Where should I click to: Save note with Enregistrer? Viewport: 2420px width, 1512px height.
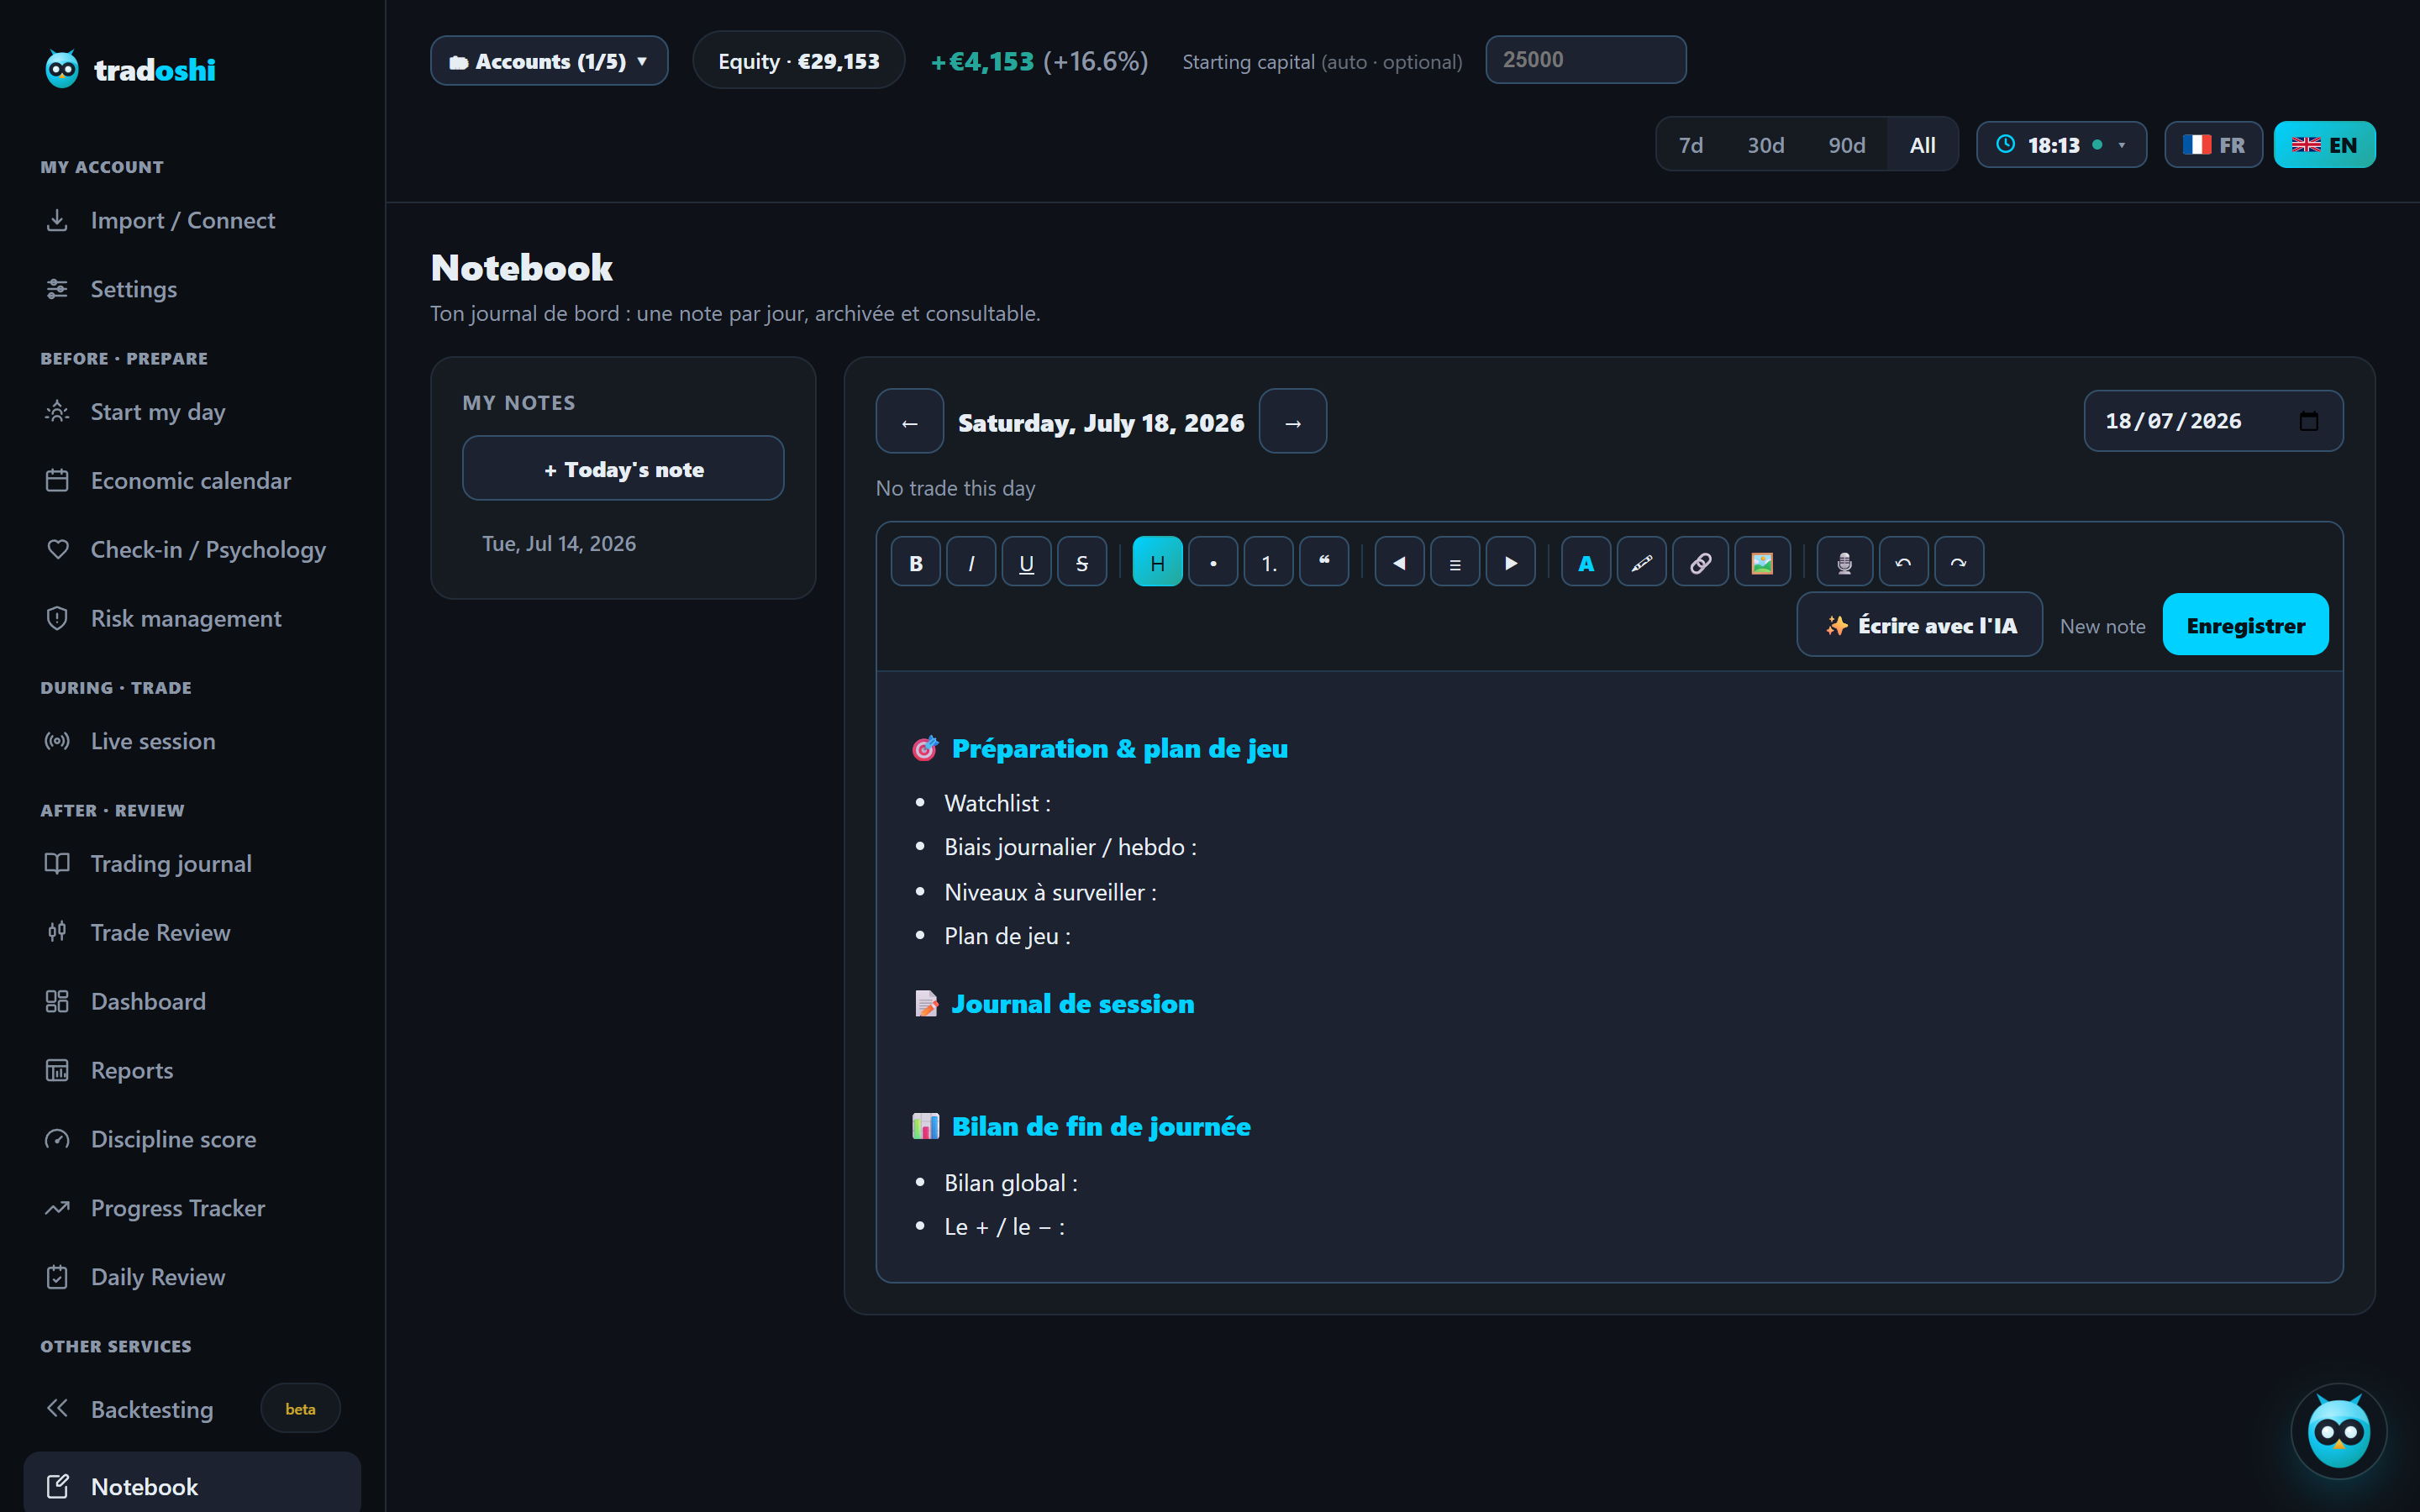2245,625
